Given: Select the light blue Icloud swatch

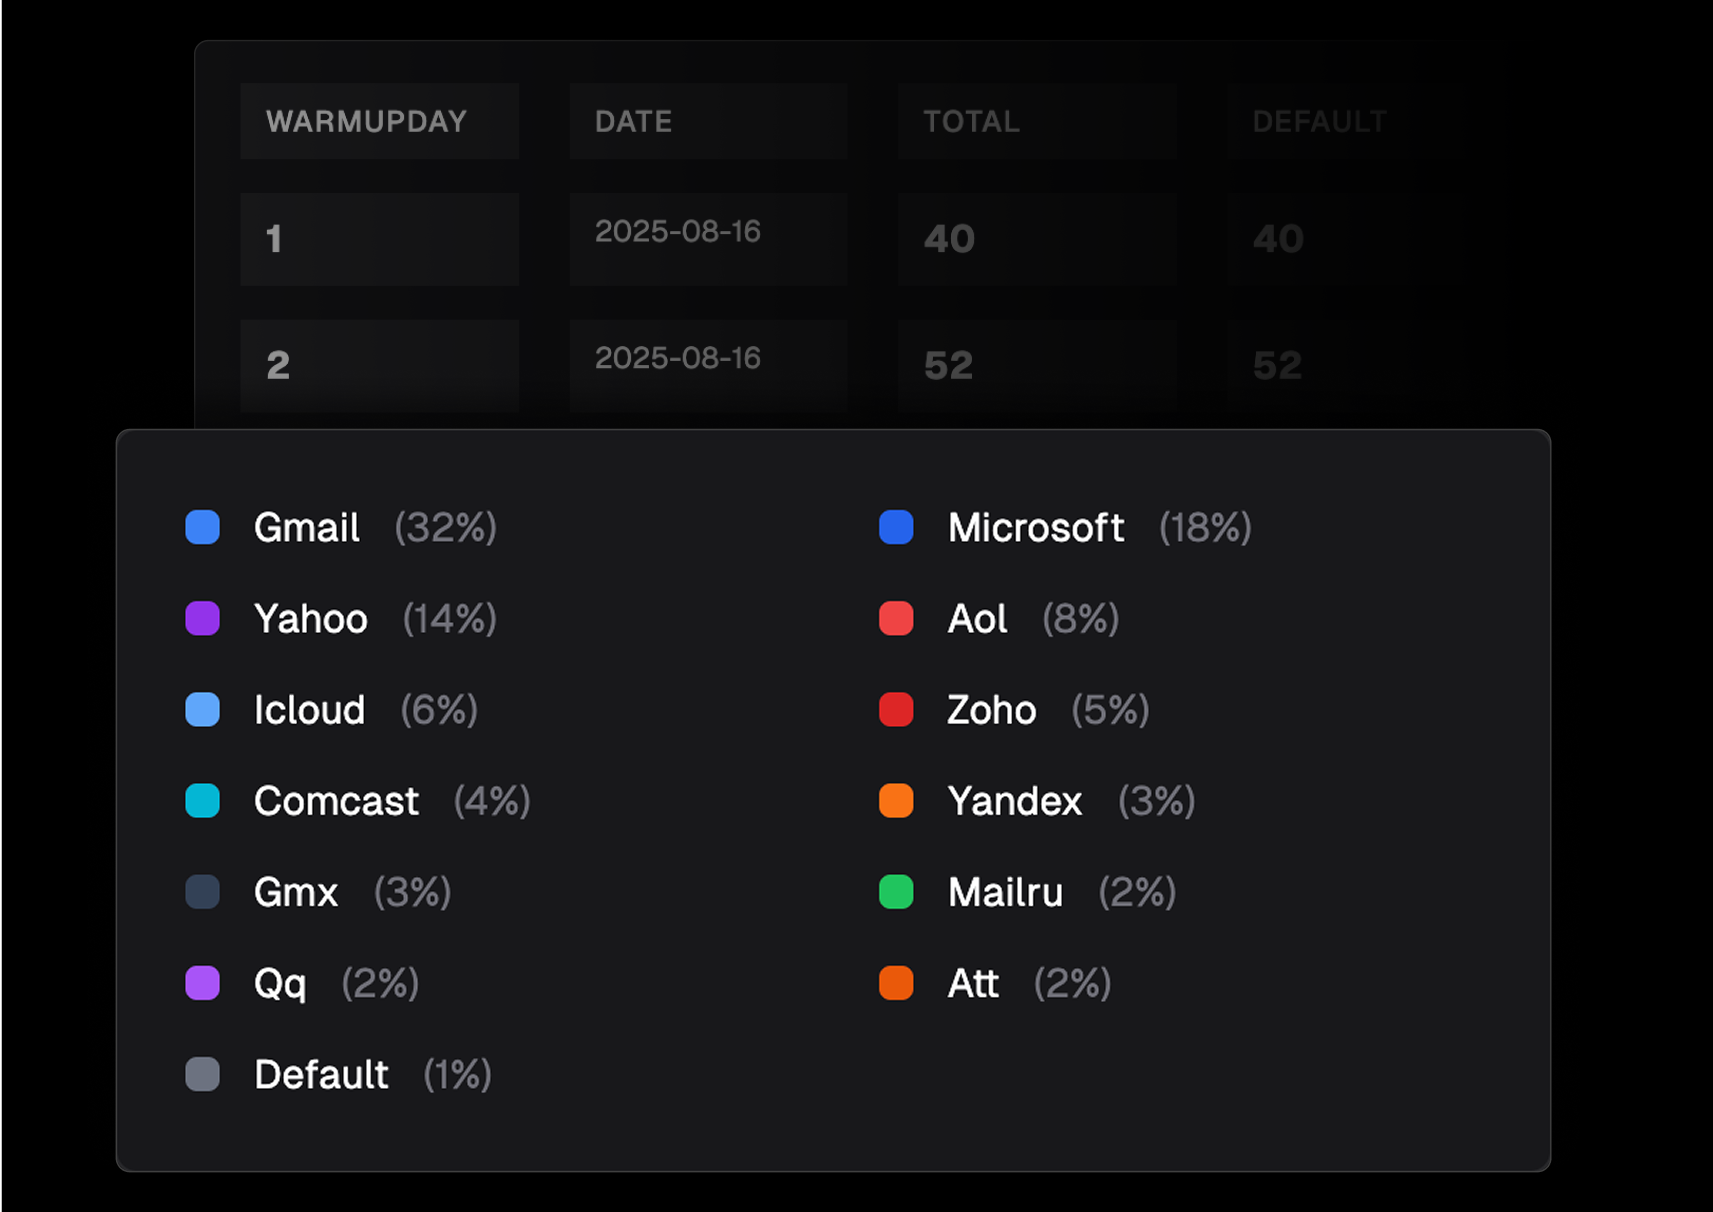Looking at the screenshot, I should (202, 709).
